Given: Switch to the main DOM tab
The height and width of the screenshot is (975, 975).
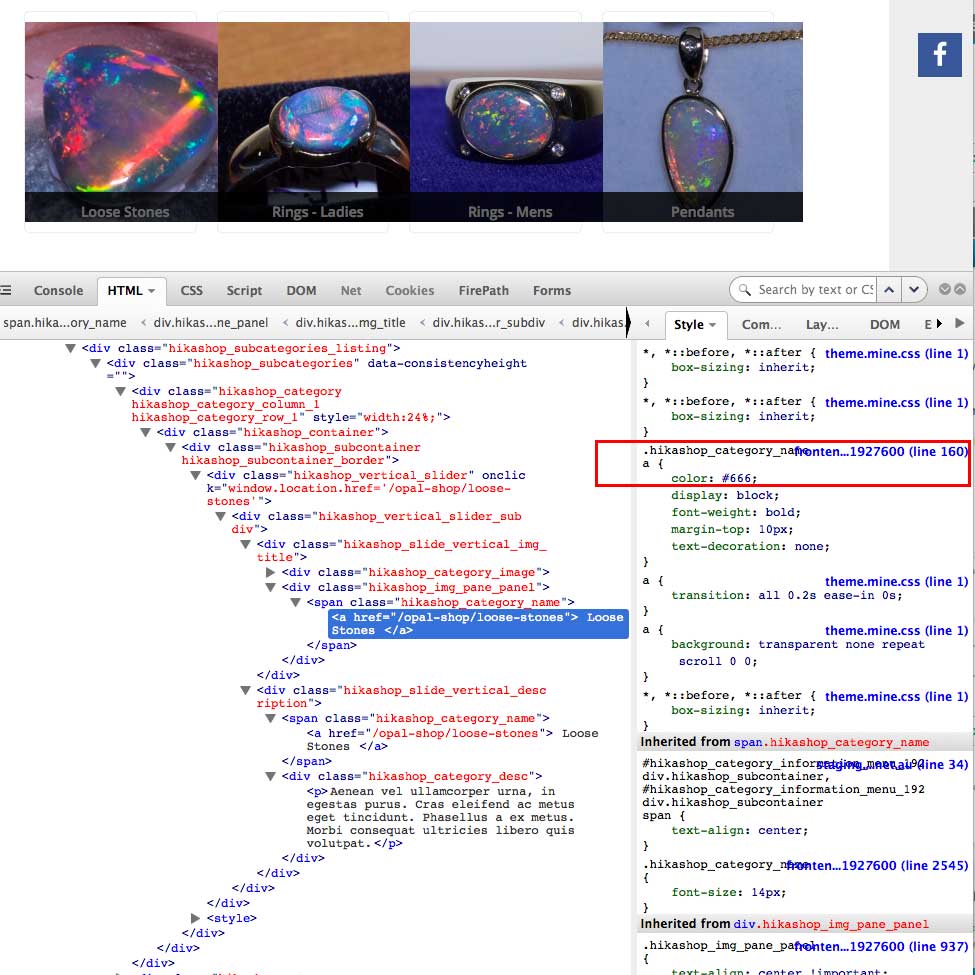Looking at the screenshot, I should pyautogui.click(x=301, y=290).
